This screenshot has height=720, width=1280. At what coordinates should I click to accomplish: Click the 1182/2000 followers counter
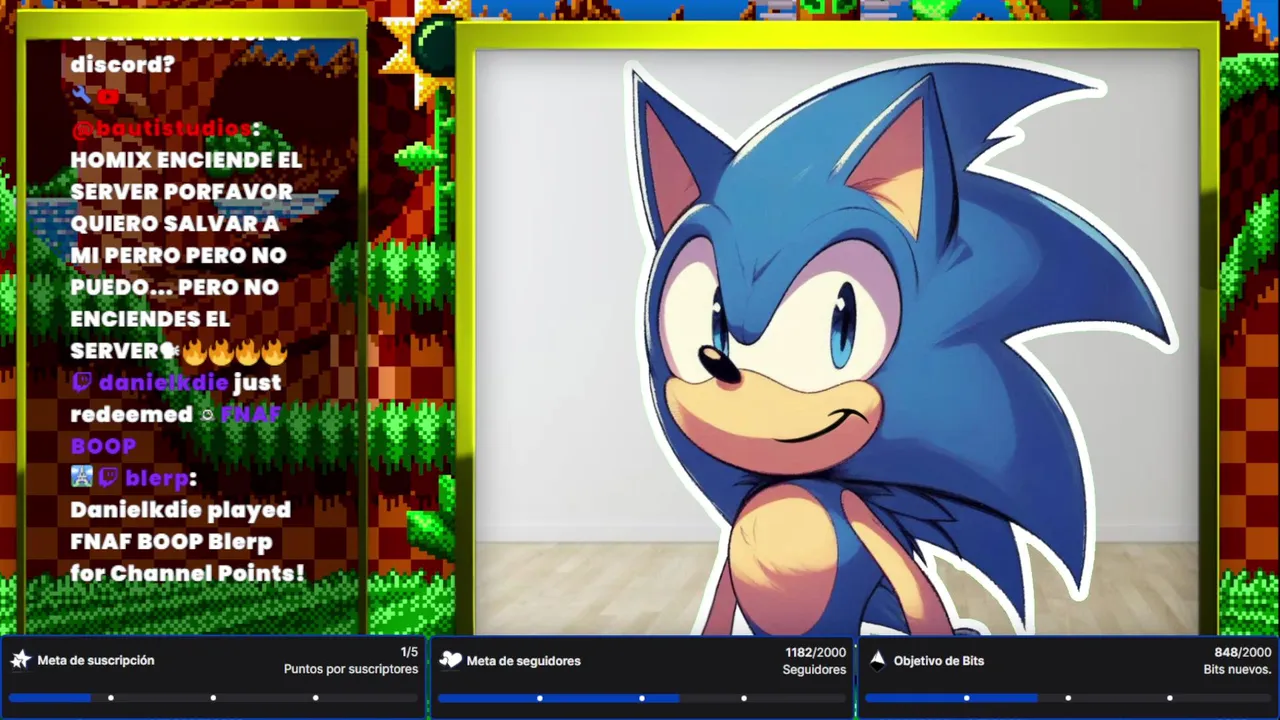point(815,652)
